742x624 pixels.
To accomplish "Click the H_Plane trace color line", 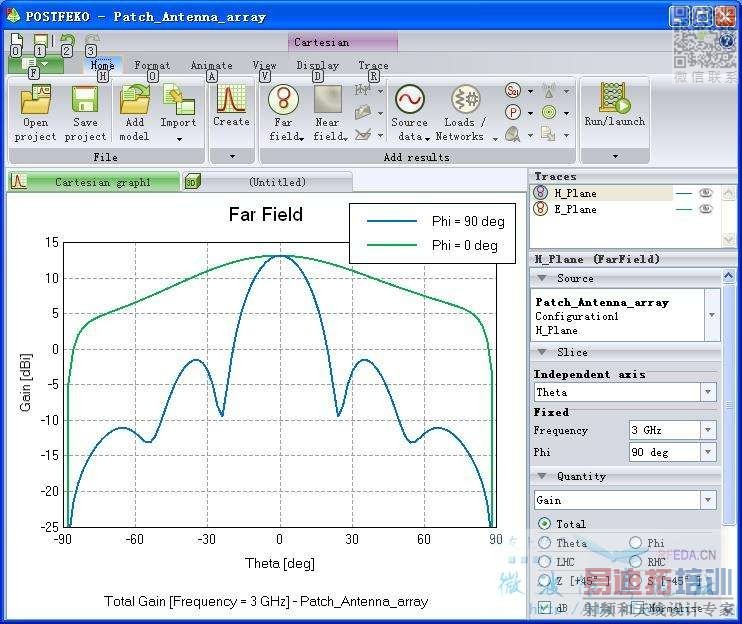I will coord(684,193).
